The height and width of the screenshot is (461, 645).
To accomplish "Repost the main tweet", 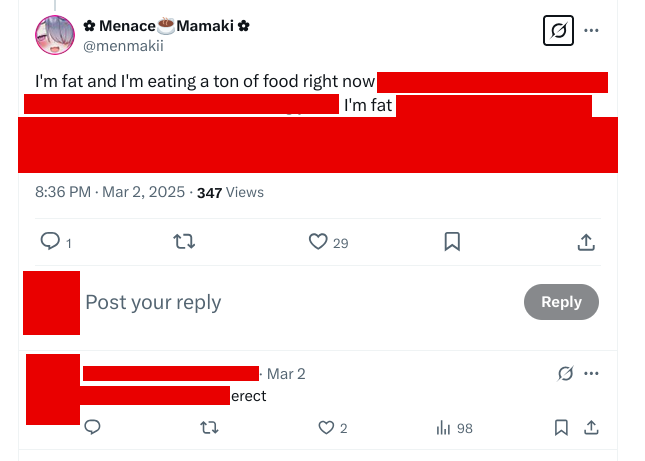I will (184, 241).
